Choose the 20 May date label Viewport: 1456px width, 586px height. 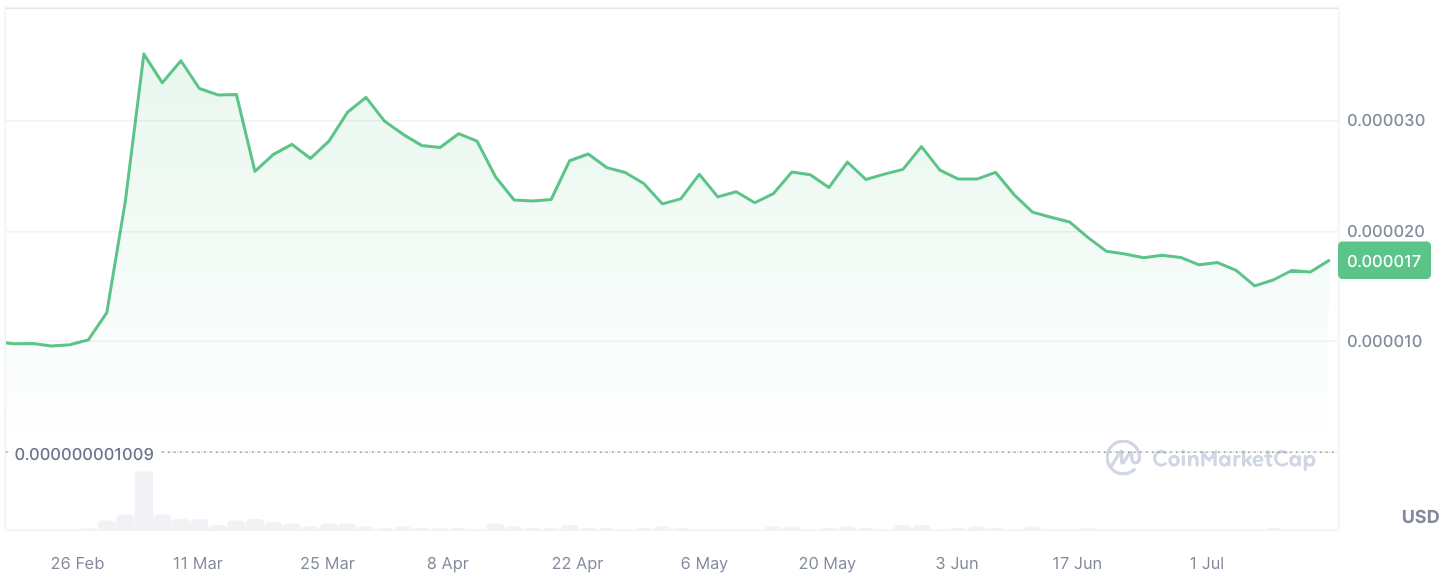(x=828, y=564)
